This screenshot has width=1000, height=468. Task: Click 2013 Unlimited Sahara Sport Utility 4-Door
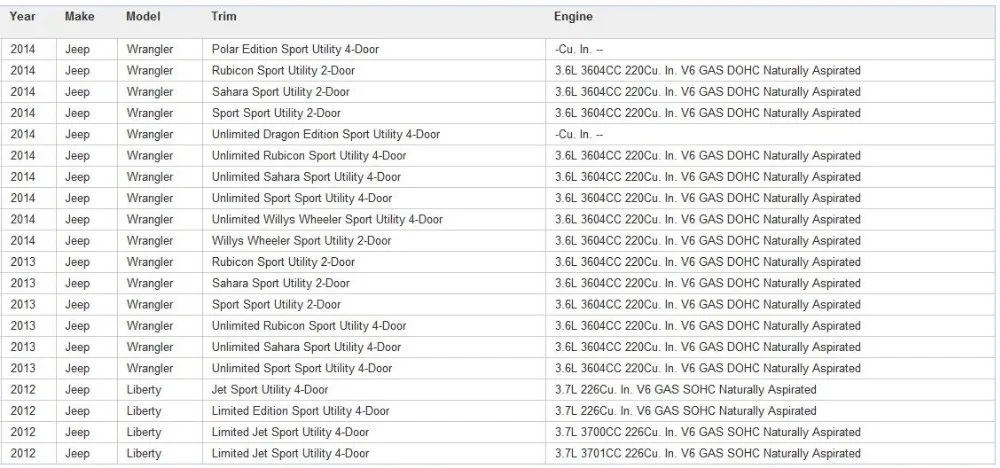[306, 347]
